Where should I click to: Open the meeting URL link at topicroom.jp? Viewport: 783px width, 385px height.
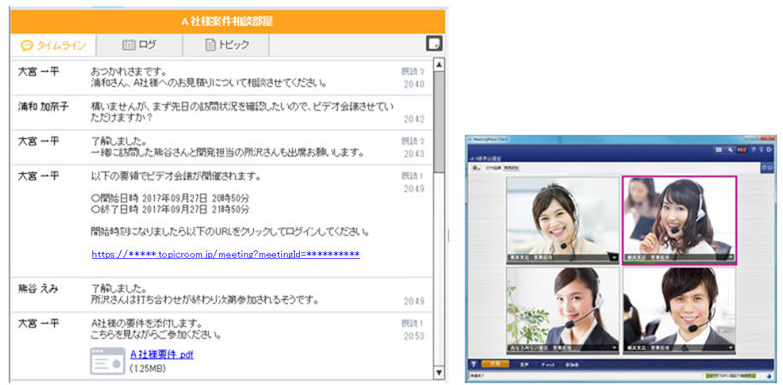[x=225, y=254]
